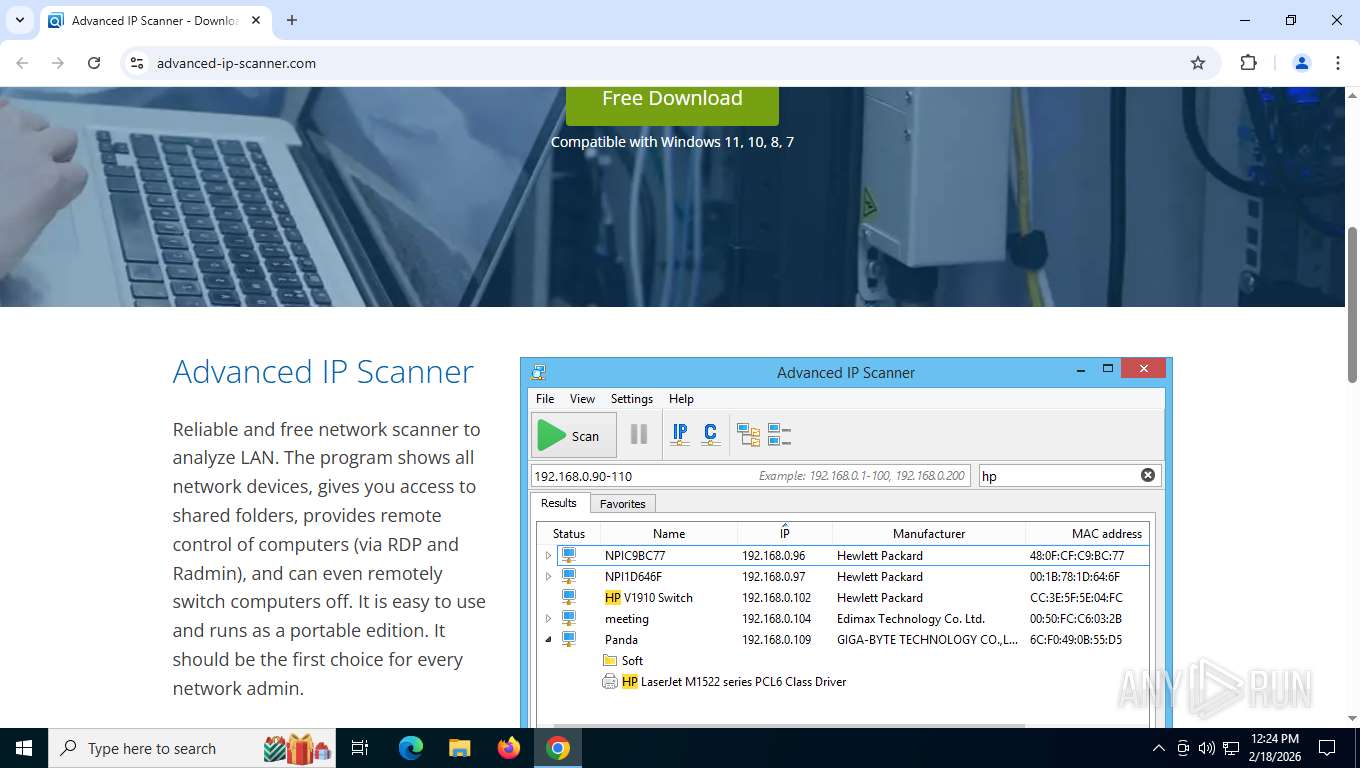Open the Windows Start menu
Viewport: 1360px width, 768px height.
[x=23, y=748]
